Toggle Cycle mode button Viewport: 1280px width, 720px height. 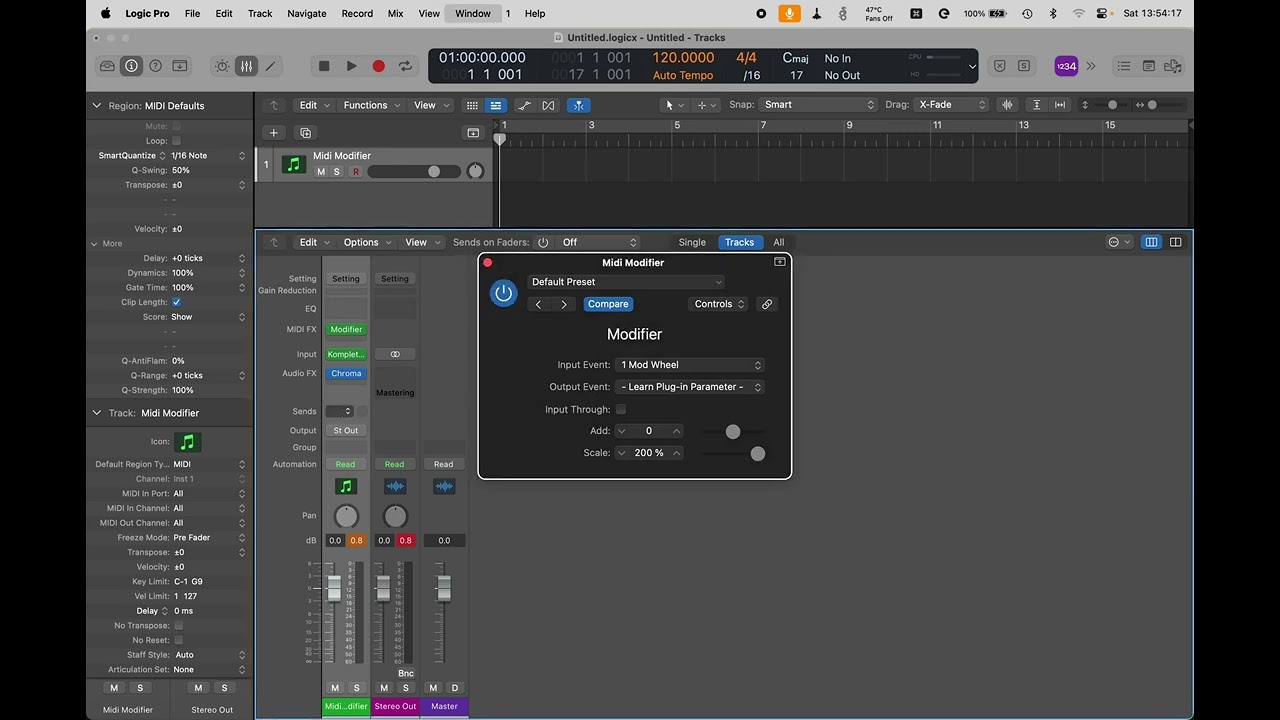tap(405, 66)
